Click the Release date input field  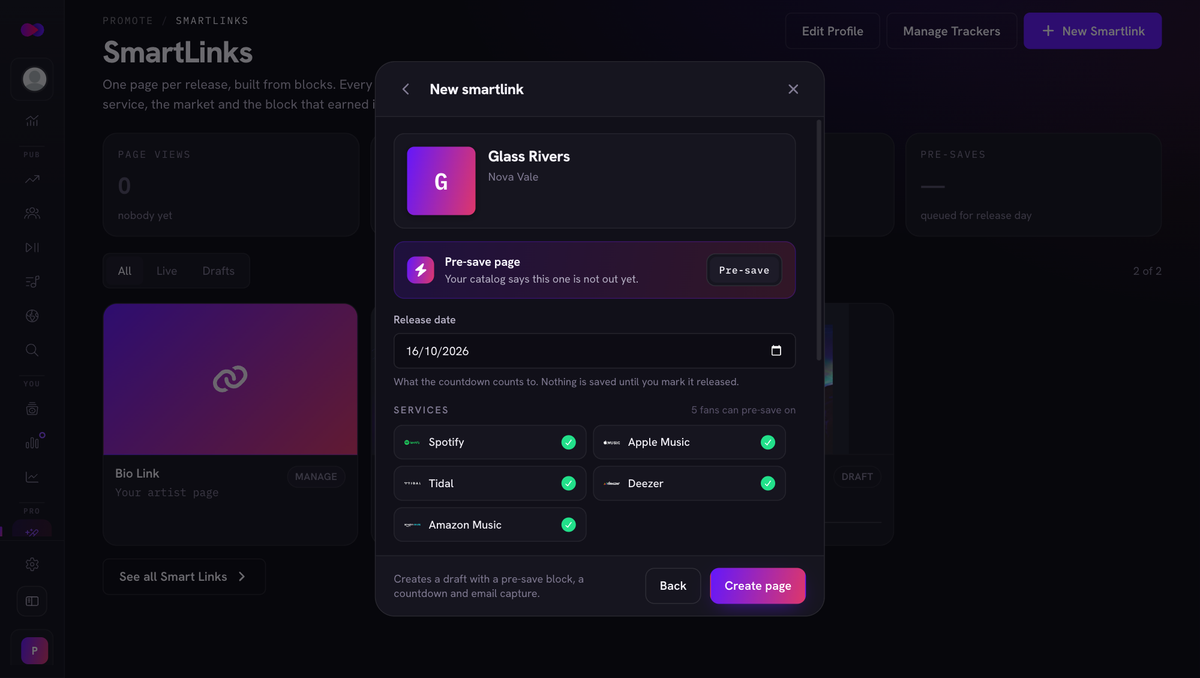595,351
